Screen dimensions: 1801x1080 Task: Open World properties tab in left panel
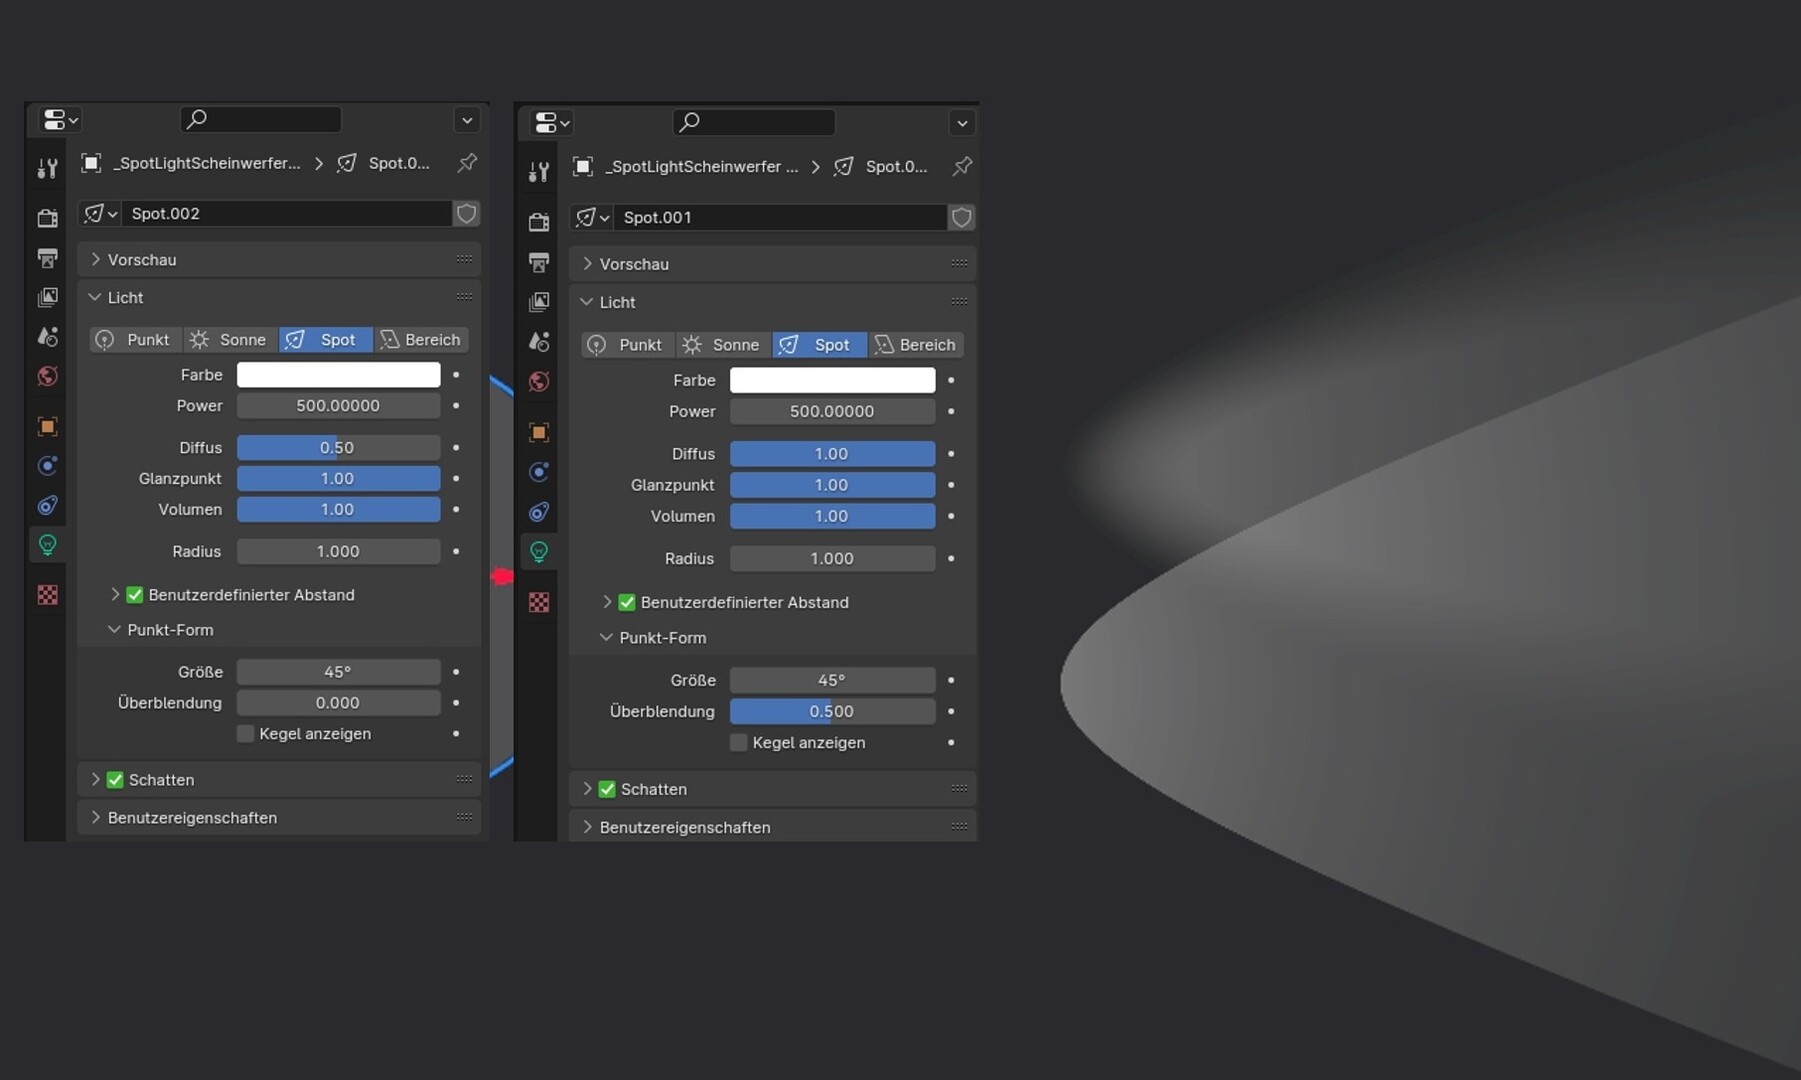pyautogui.click(x=47, y=376)
